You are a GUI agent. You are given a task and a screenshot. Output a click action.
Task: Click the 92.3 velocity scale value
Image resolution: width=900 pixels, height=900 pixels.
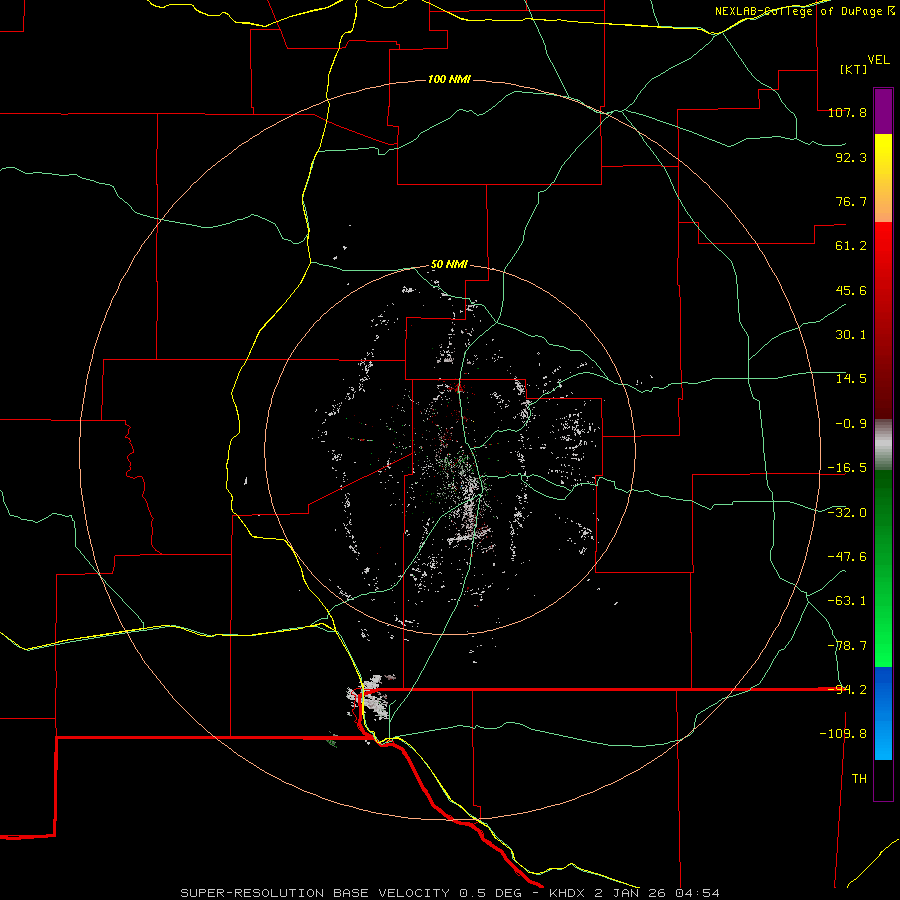851,157
